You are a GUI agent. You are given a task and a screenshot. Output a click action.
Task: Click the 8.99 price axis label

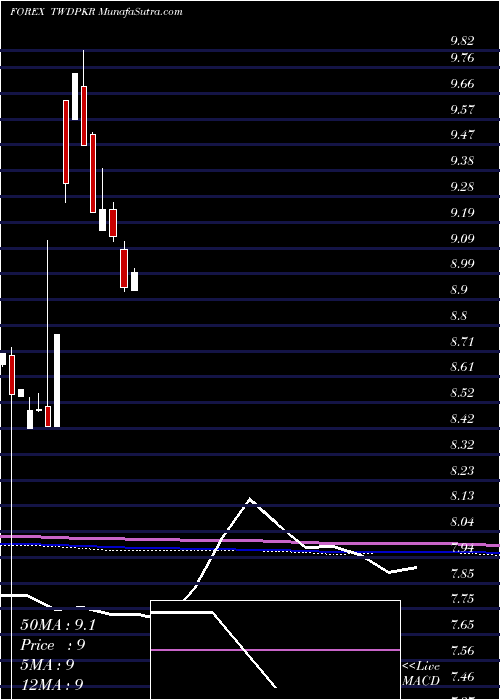(462, 264)
